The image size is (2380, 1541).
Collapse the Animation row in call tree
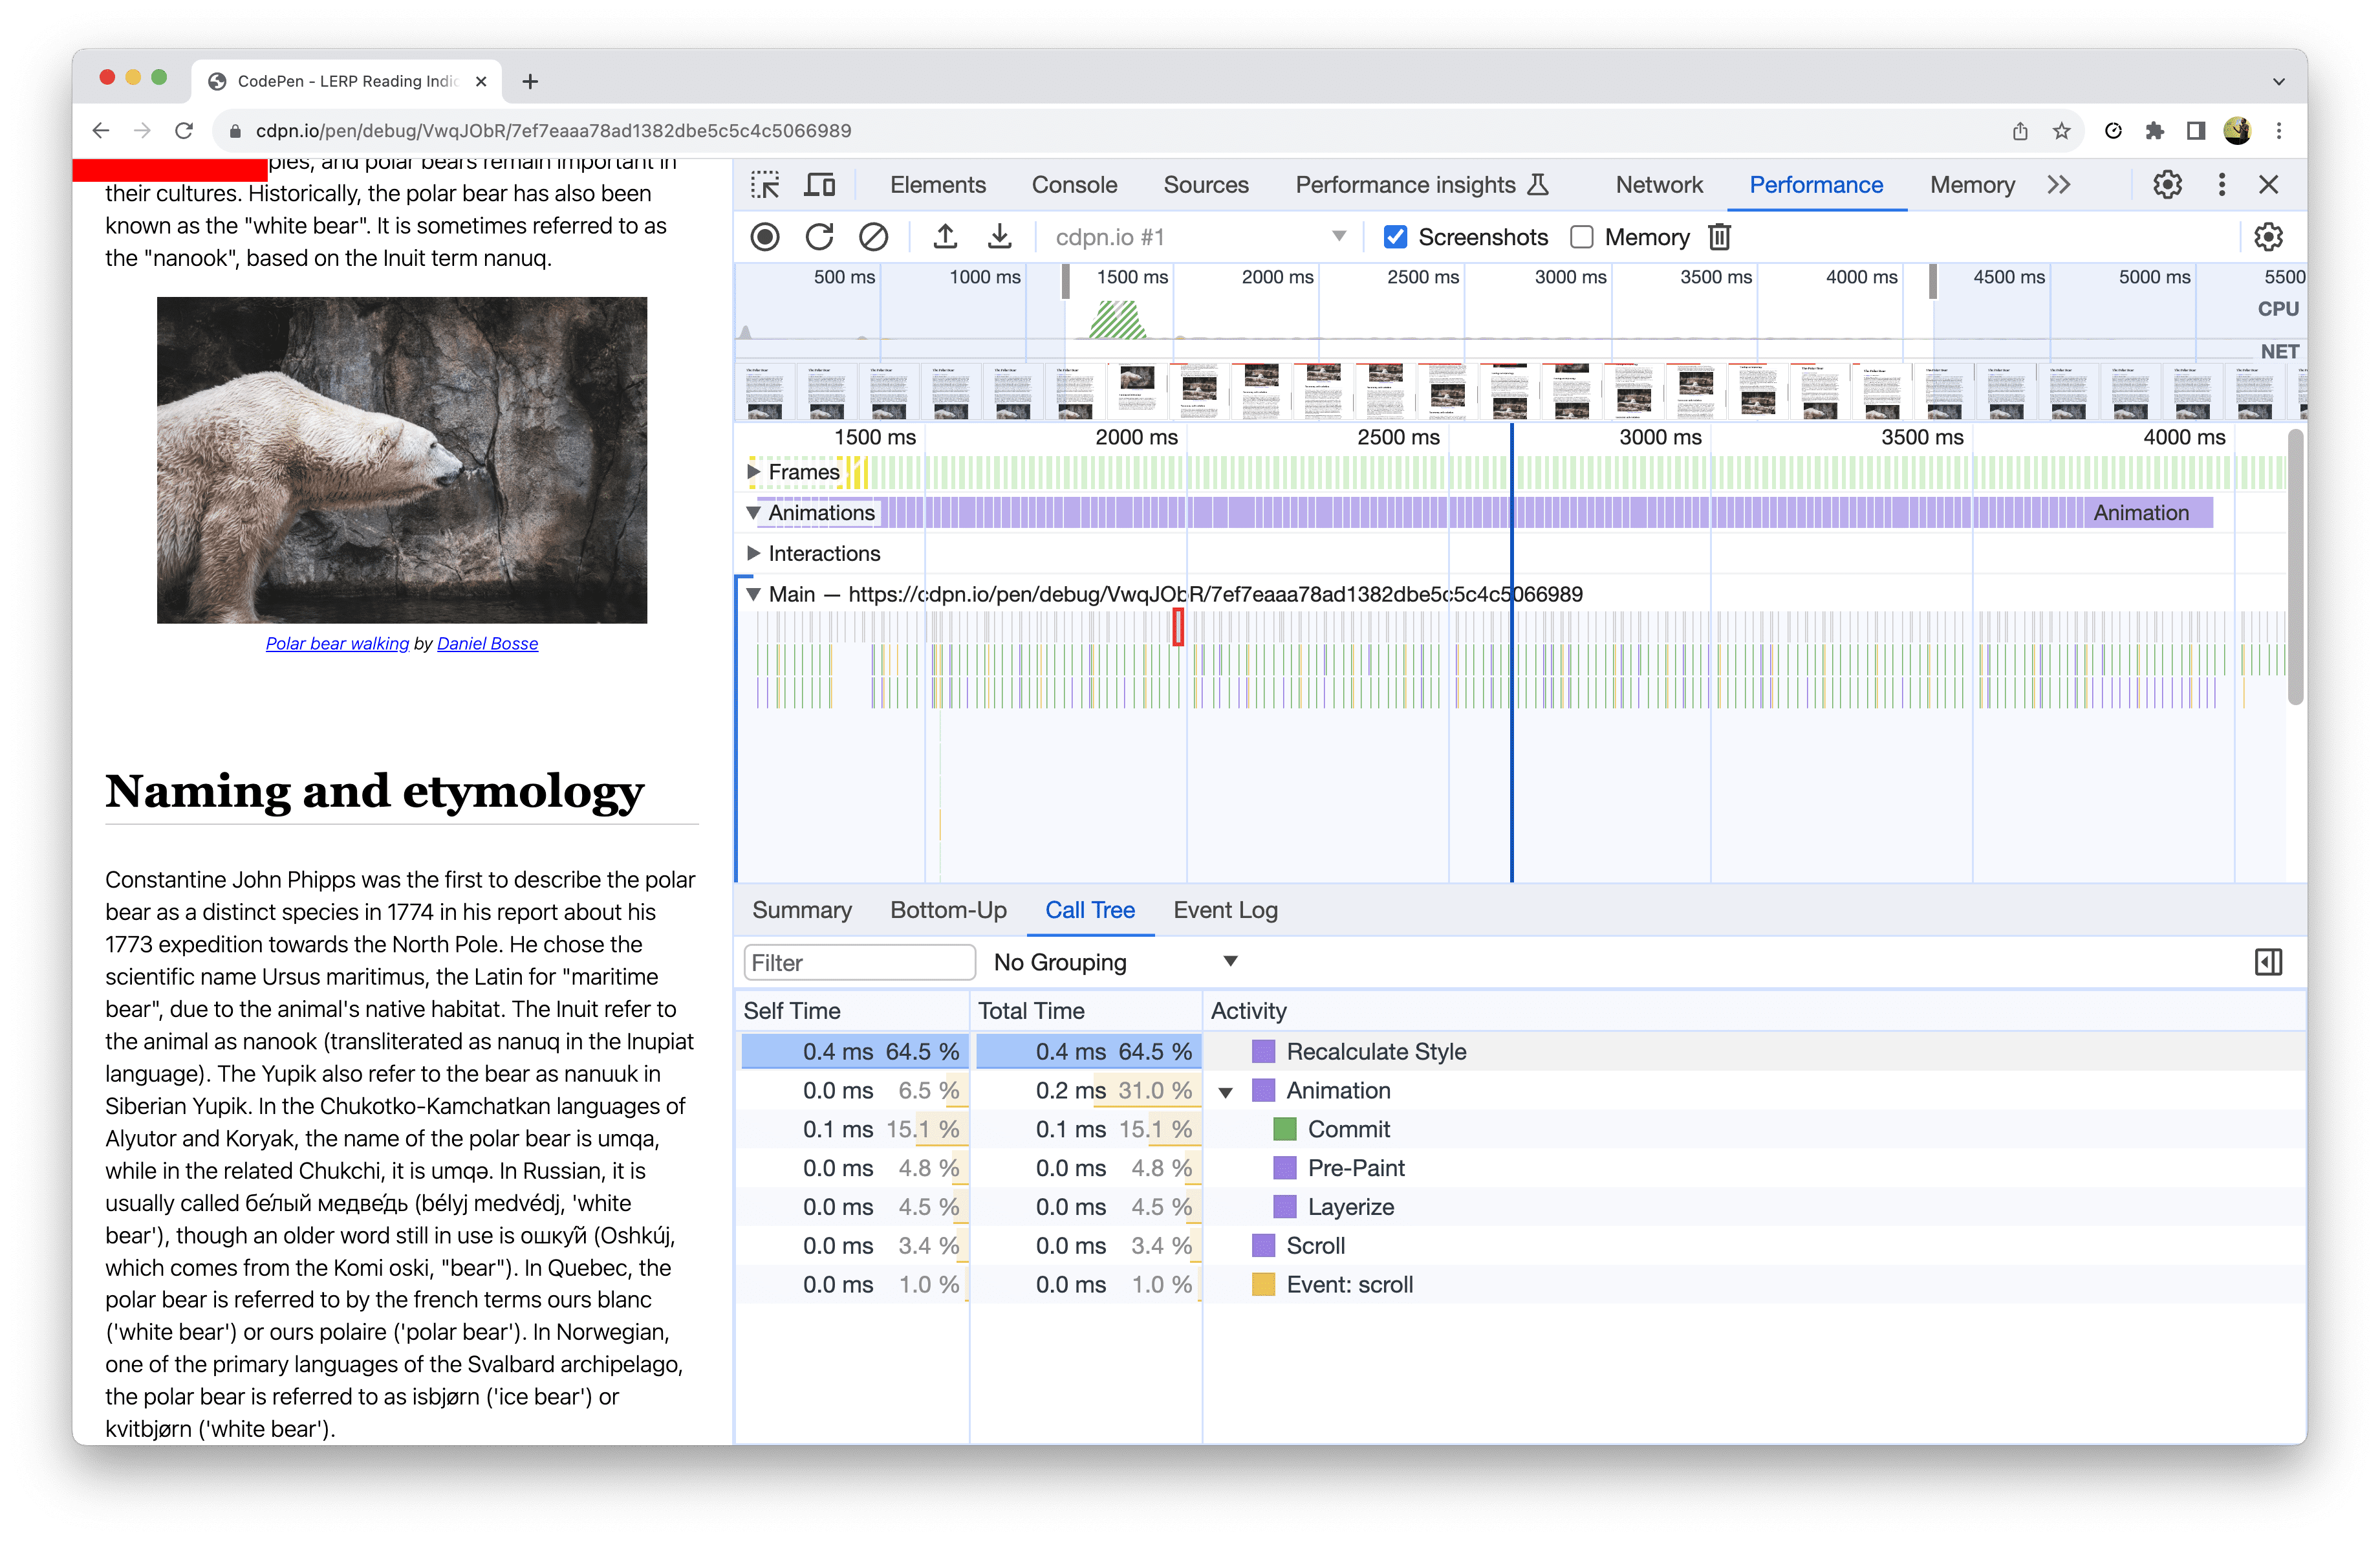pyautogui.click(x=1225, y=1092)
